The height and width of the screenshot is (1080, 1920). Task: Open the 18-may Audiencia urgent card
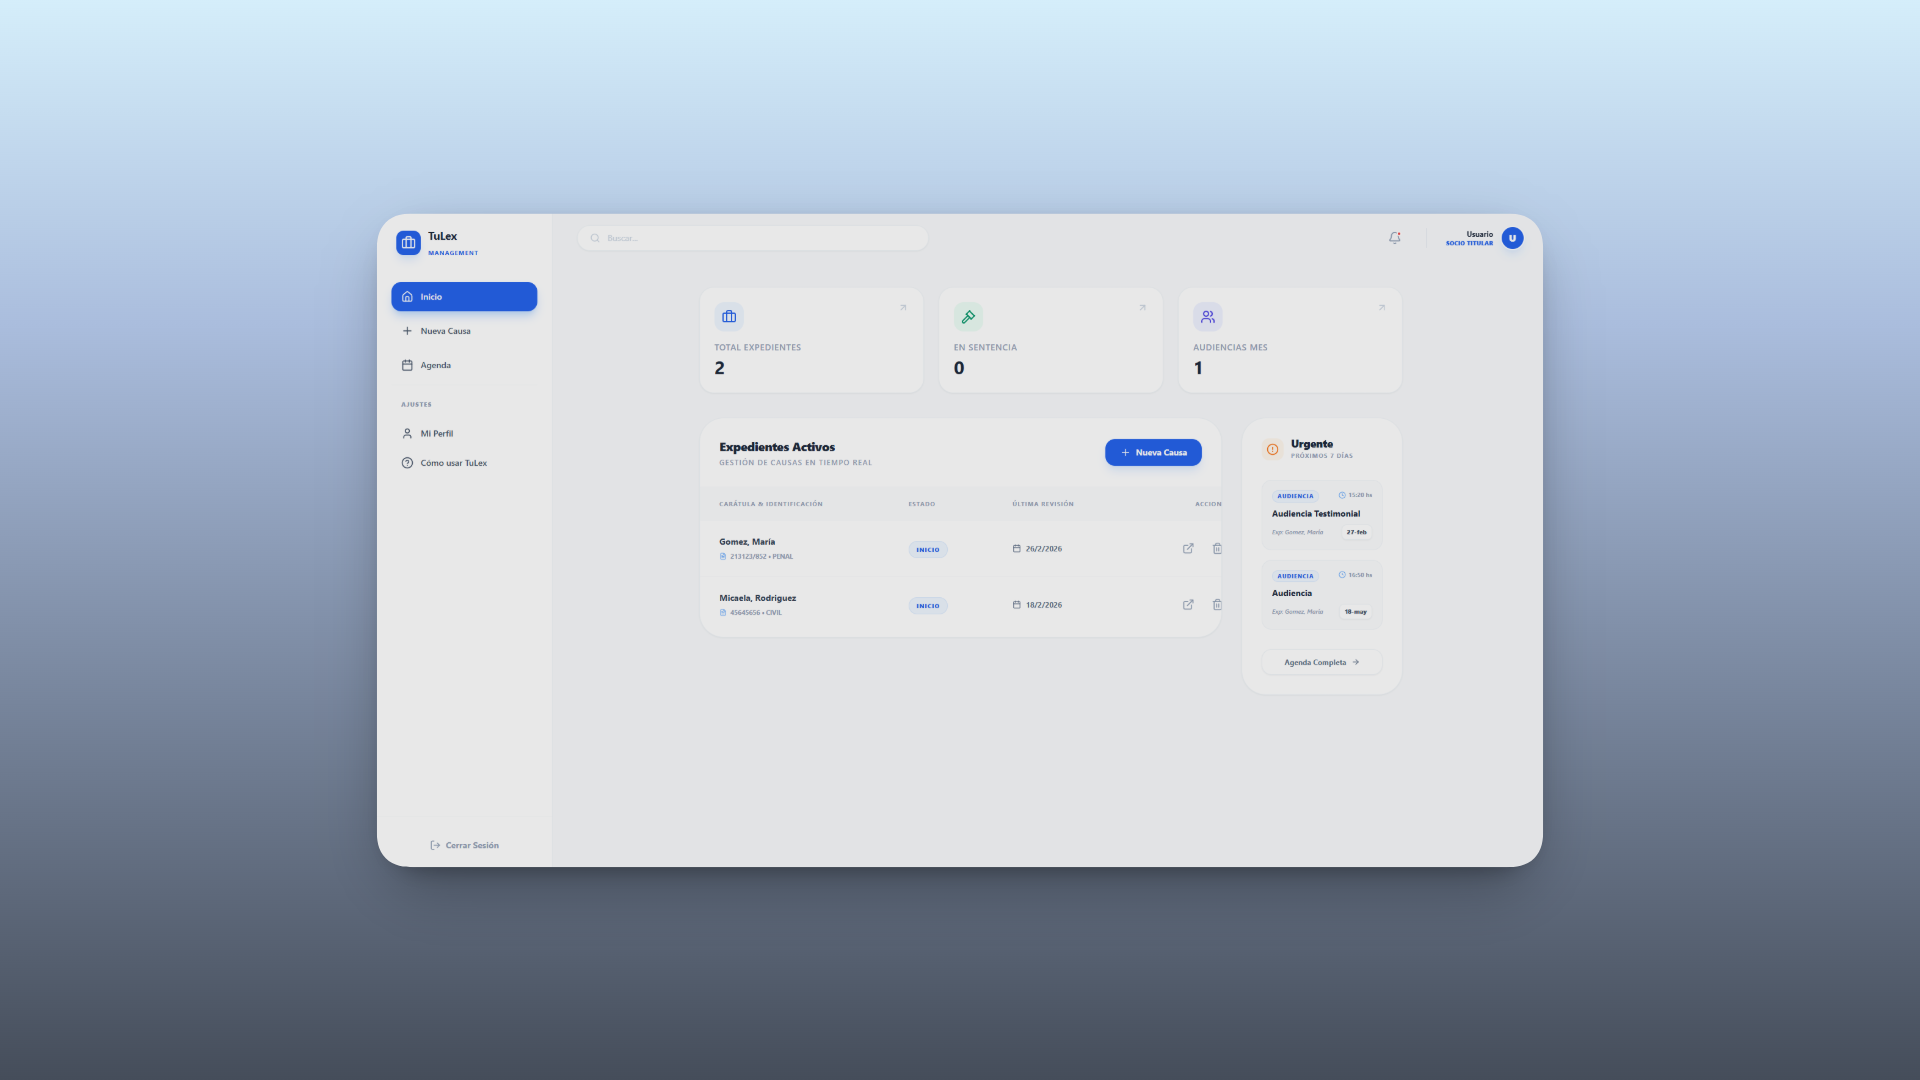tap(1322, 595)
